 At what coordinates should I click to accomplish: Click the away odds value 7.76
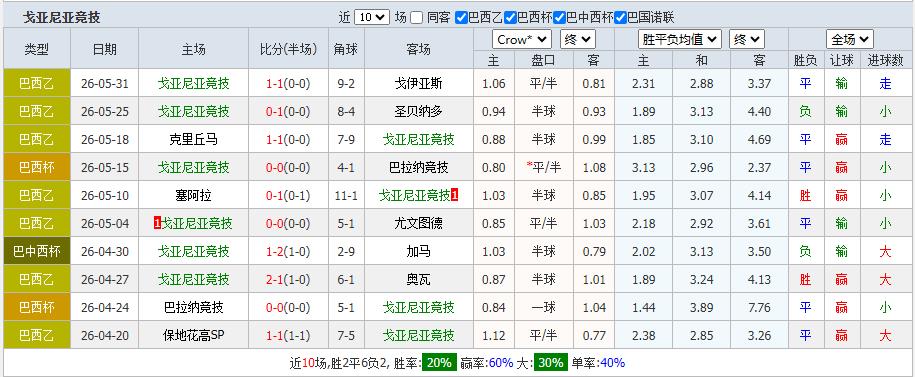point(759,308)
